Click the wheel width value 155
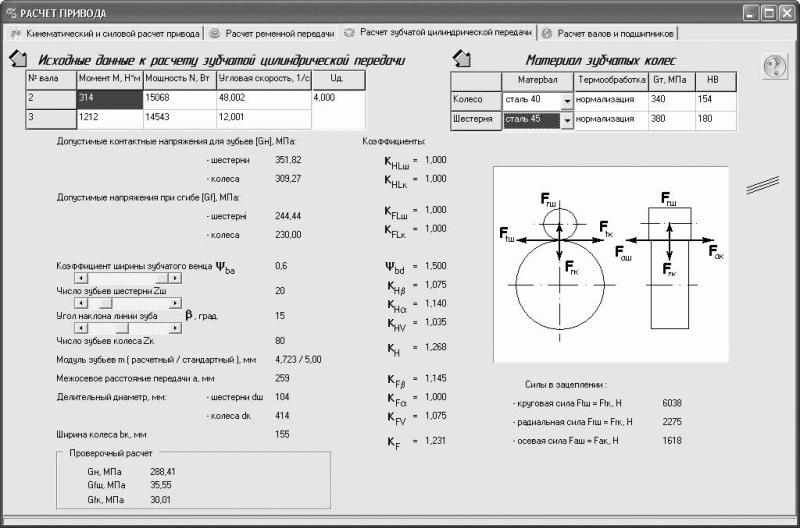The image size is (800, 528). pyautogui.click(x=282, y=435)
